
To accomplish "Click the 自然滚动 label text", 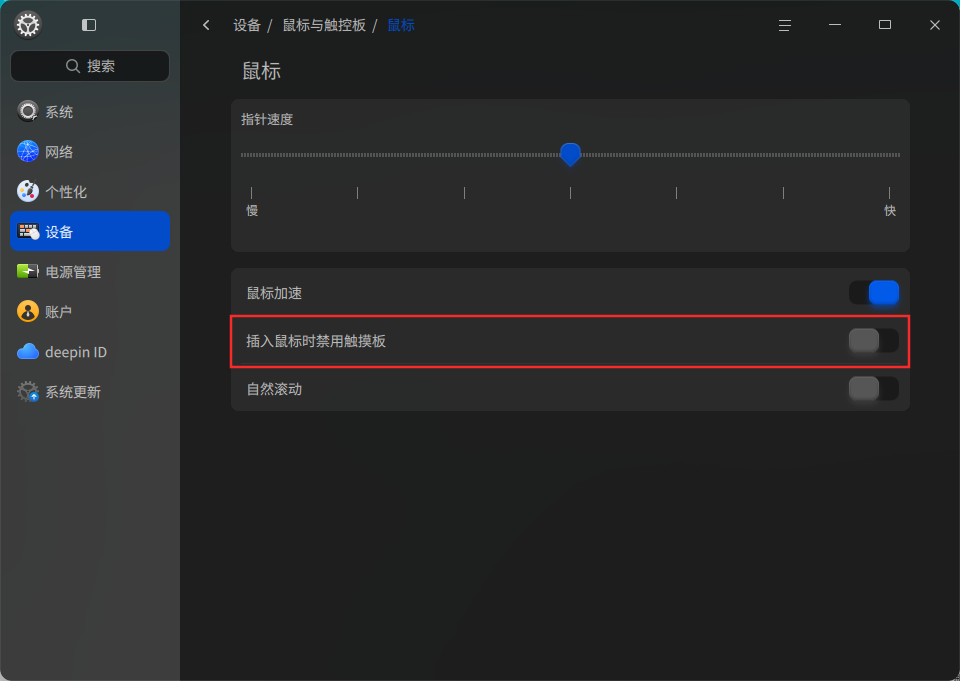I will [x=274, y=389].
